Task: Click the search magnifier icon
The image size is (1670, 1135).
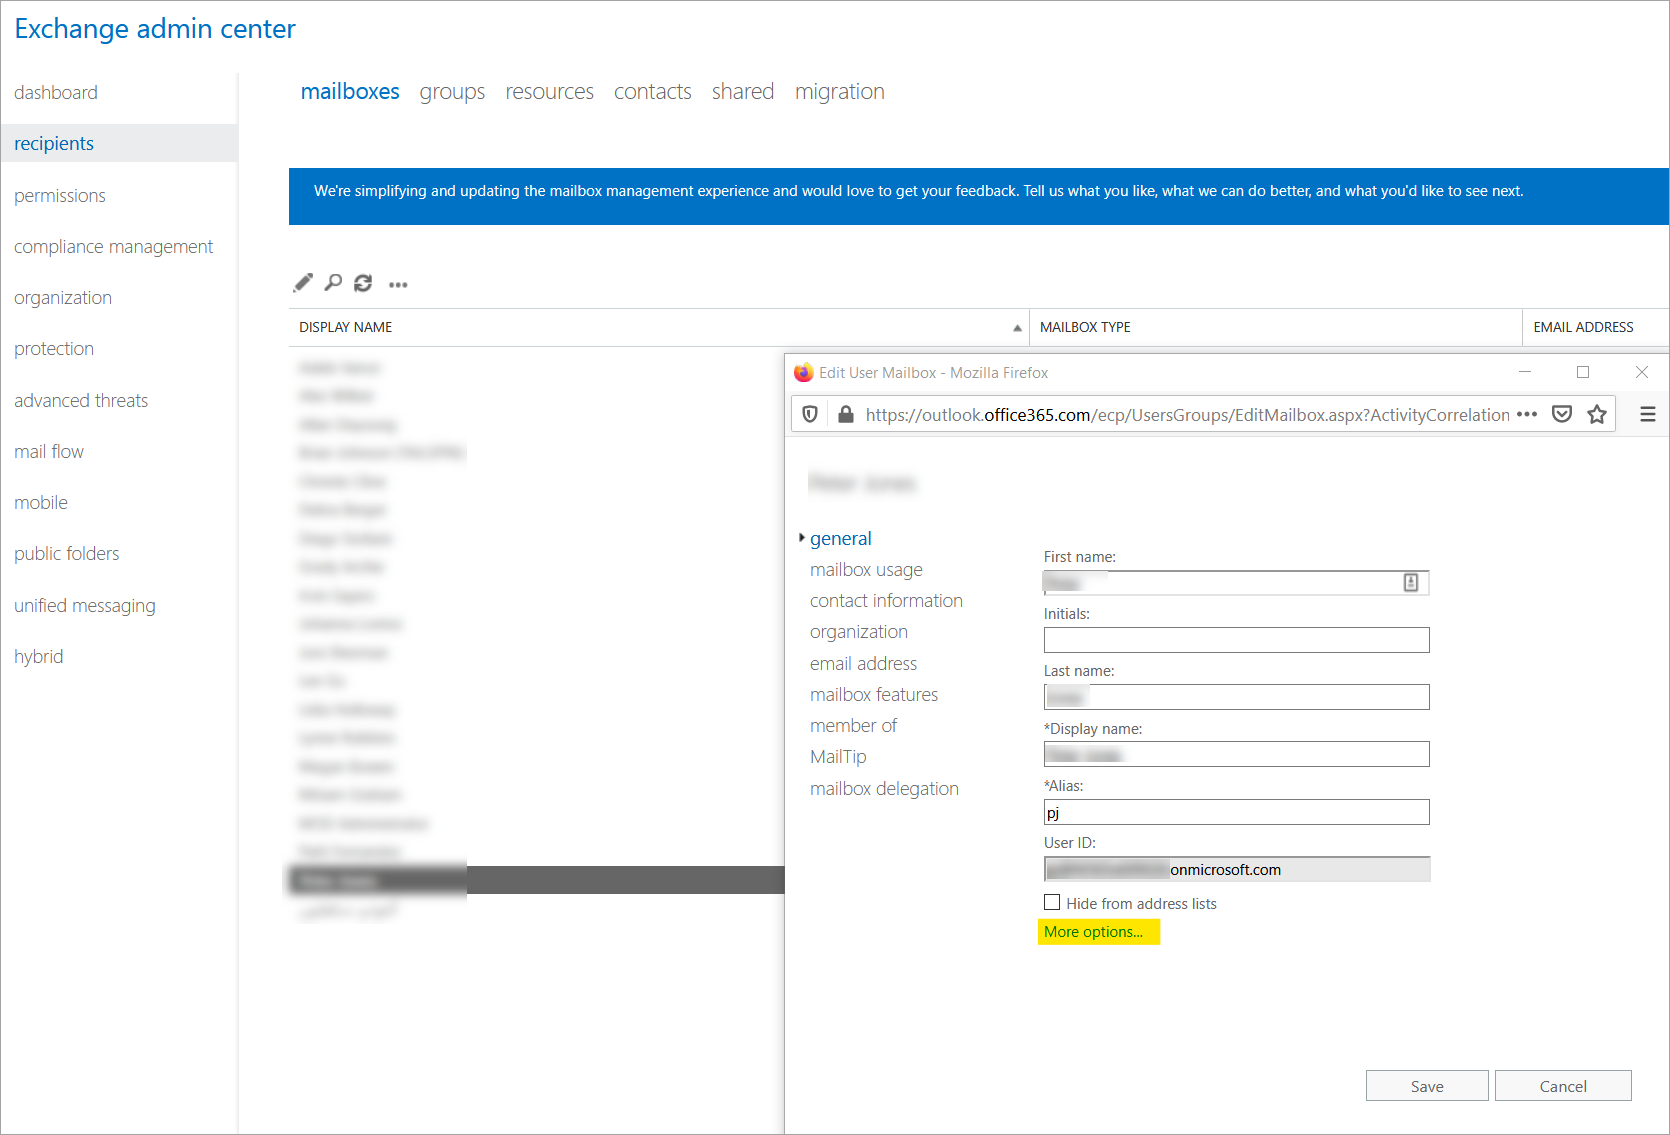Action: 333,284
